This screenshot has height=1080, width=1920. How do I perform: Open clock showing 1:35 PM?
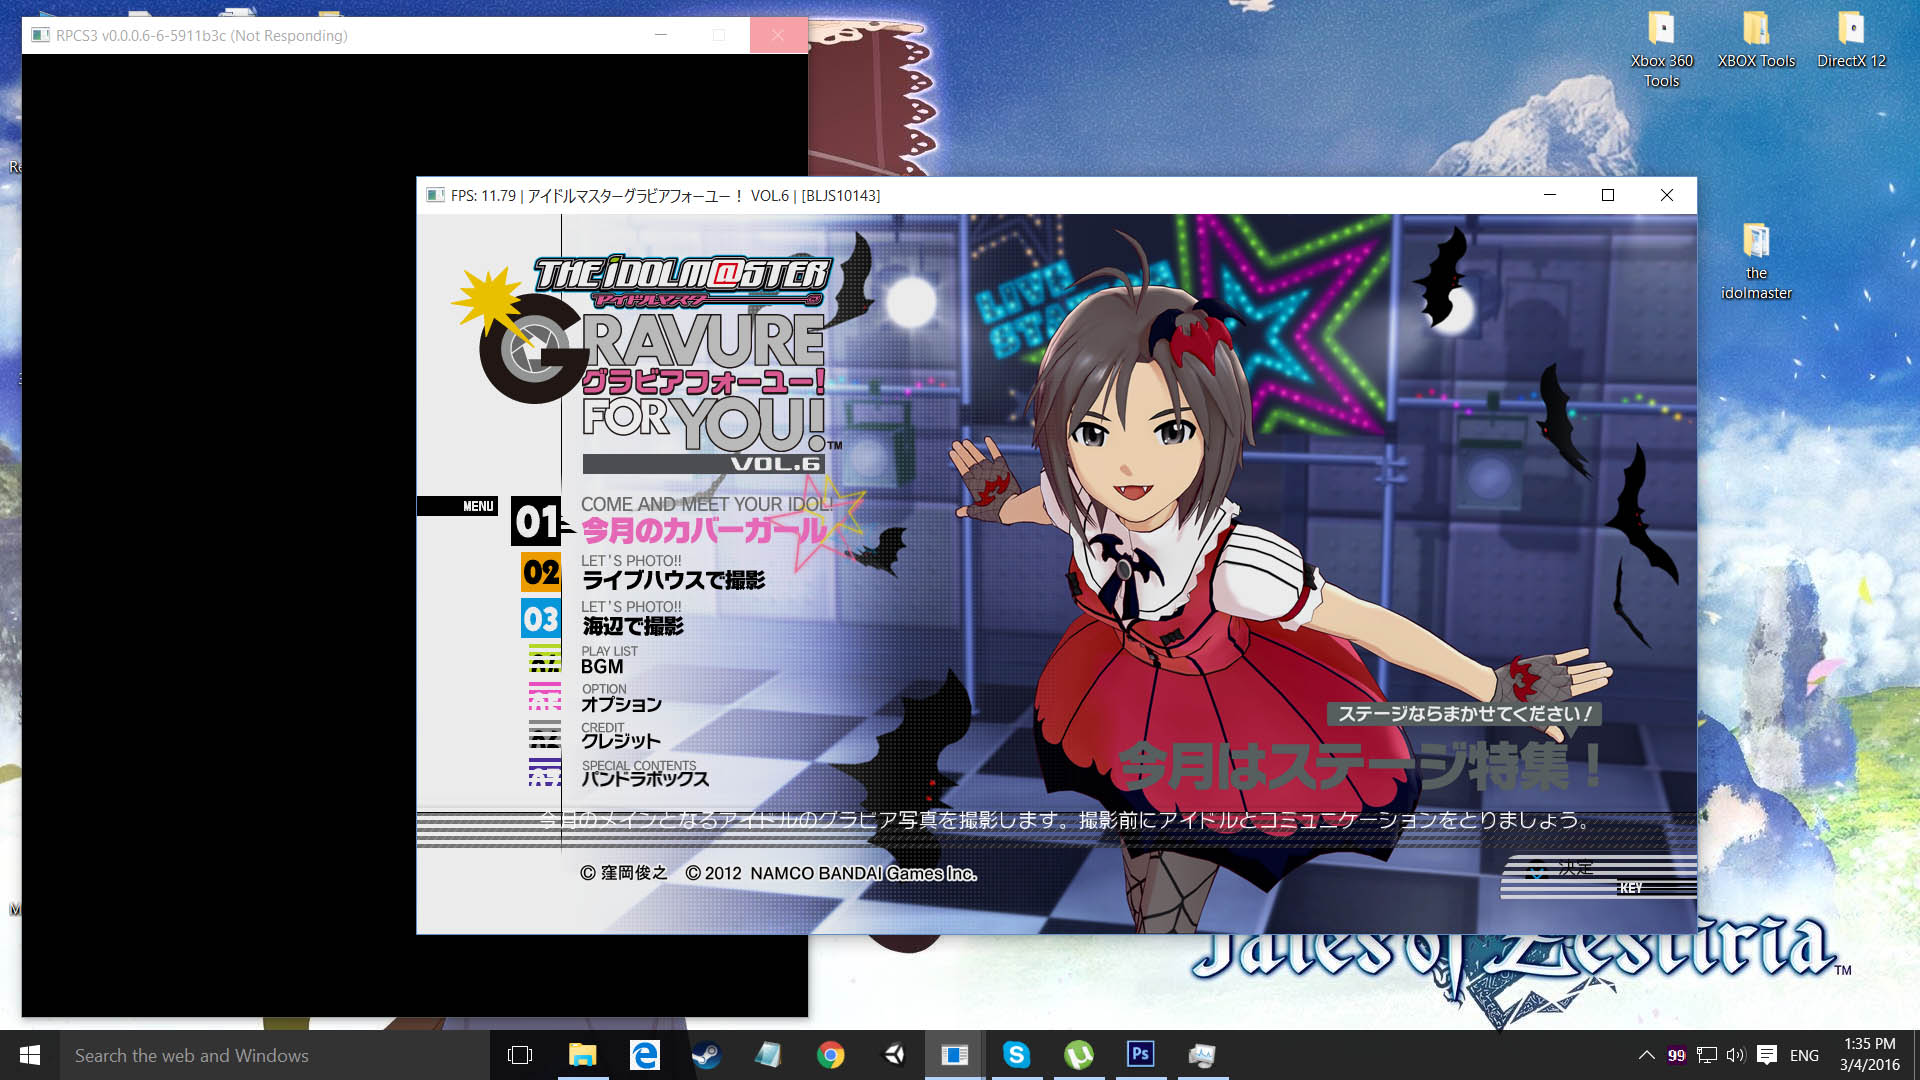point(1870,1055)
